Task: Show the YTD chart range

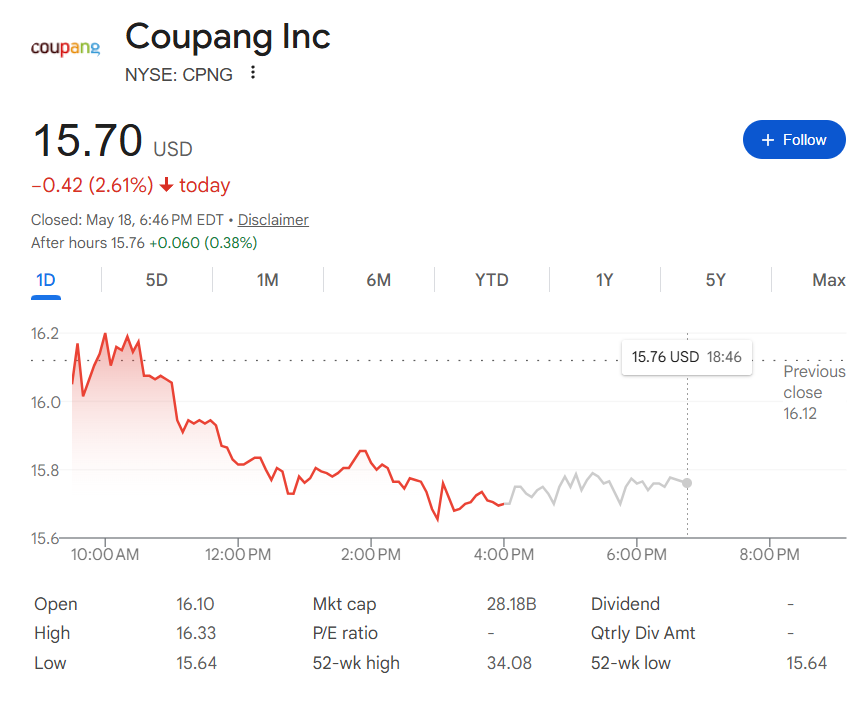Action: click(x=491, y=280)
